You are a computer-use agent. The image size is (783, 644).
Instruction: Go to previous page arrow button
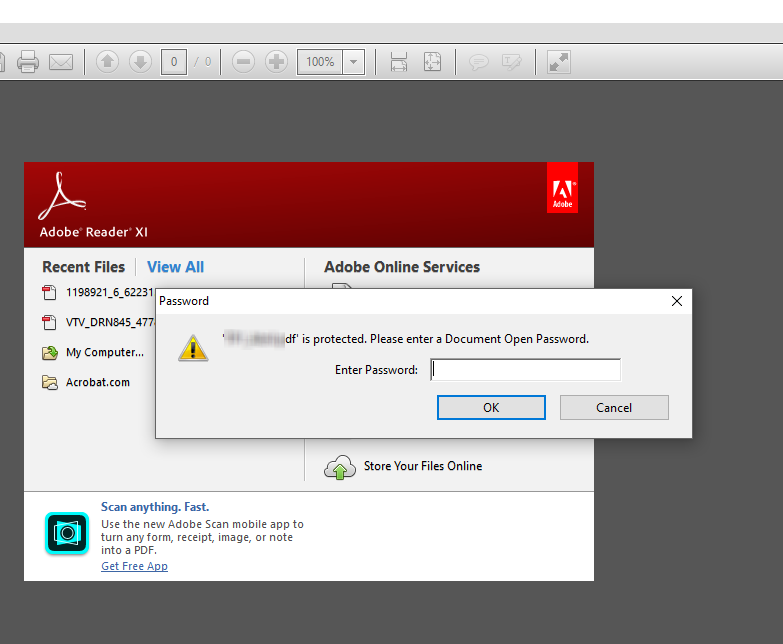[107, 62]
